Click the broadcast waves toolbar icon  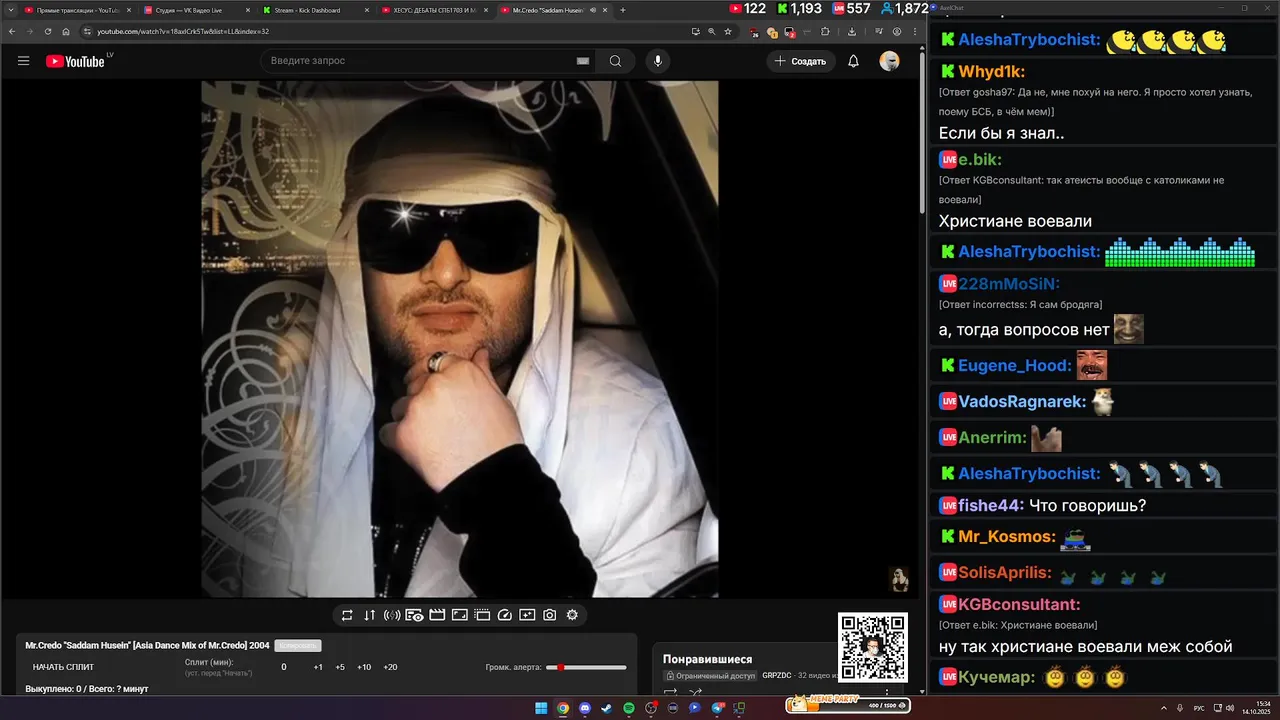(392, 615)
